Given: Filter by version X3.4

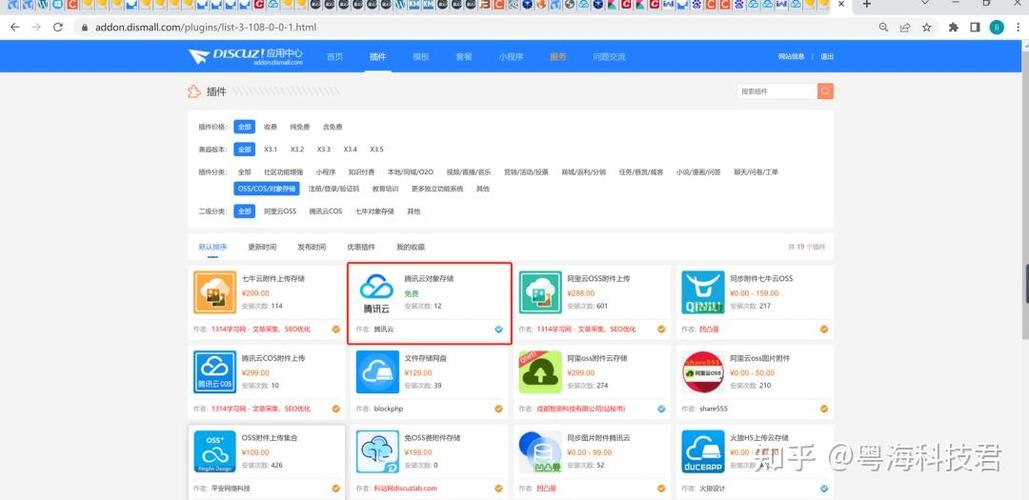Looking at the screenshot, I should click(350, 150).
